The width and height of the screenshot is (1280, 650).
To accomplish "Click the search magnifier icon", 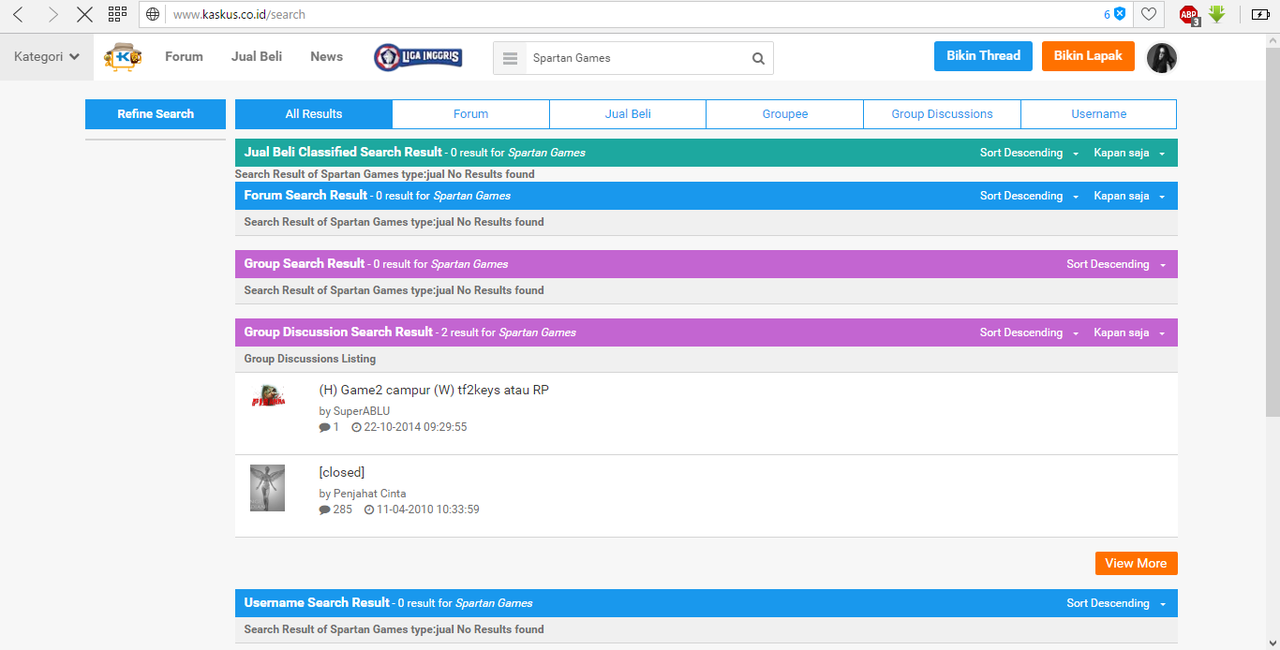I will coord(758,58).
